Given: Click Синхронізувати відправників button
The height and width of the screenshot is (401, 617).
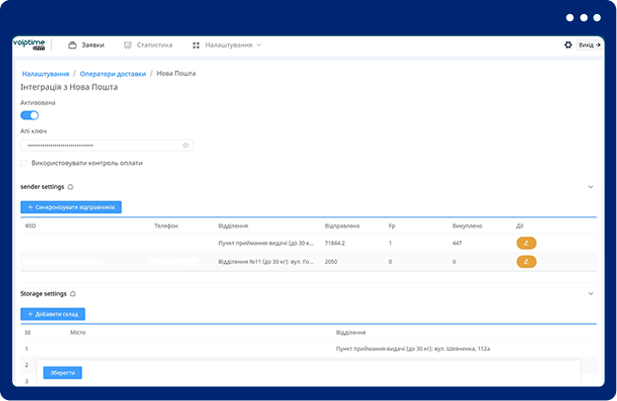Looking at the screenshot, I should click(71, 207).
